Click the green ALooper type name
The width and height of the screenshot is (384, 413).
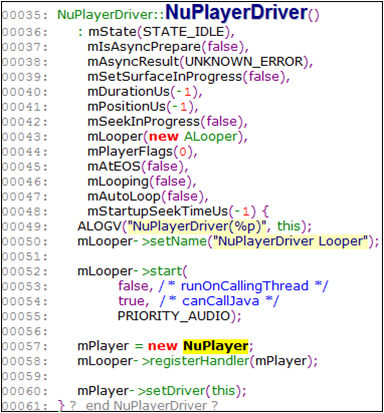(x=211, y=137)
